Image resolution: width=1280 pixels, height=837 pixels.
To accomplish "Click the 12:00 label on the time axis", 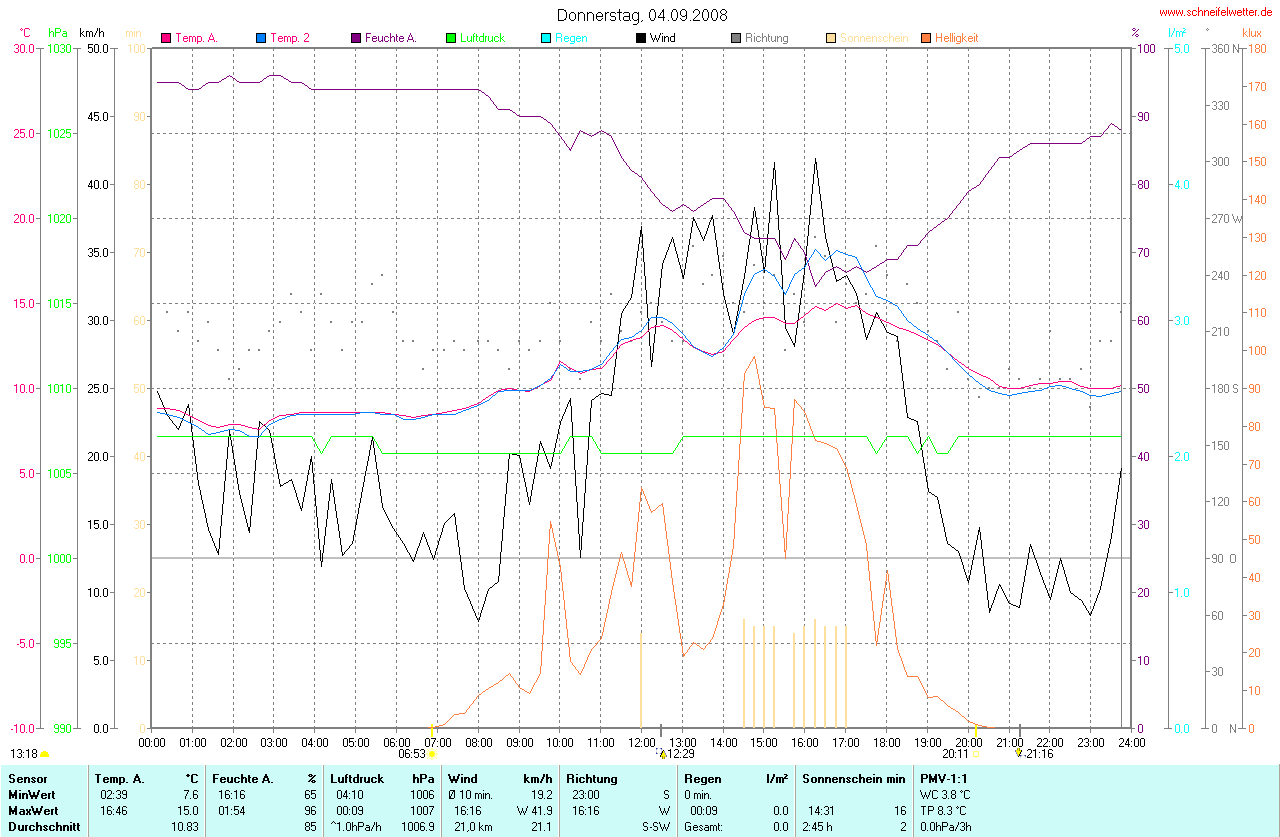I will coord(641,742).
